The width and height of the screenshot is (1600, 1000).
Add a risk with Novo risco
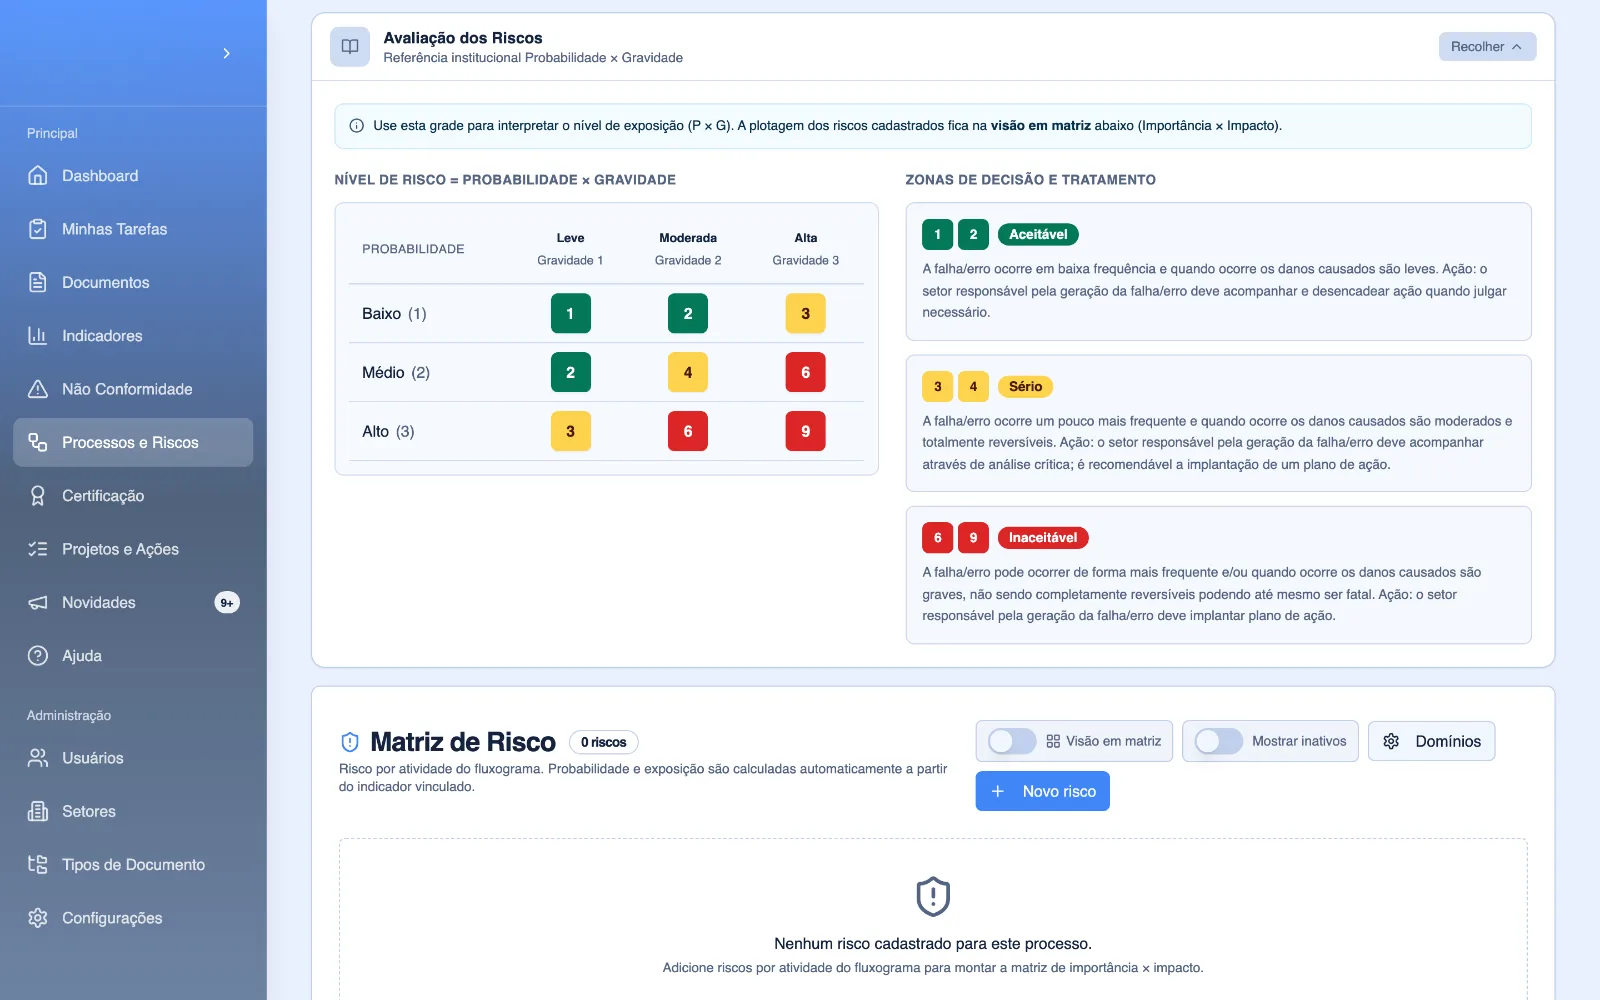coord(1042,791)
